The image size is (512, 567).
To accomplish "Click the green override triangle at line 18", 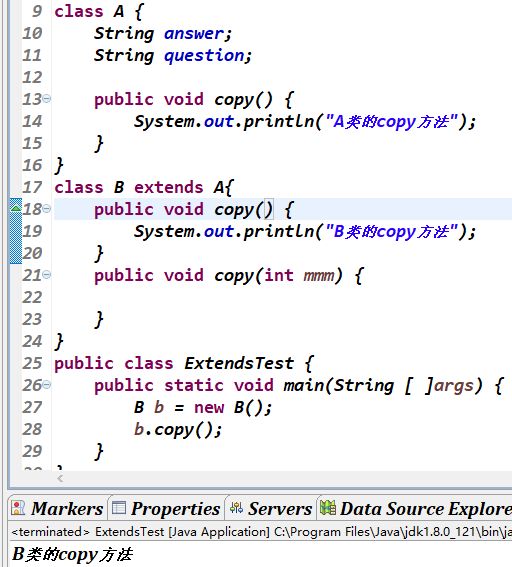I will point(16,208).
